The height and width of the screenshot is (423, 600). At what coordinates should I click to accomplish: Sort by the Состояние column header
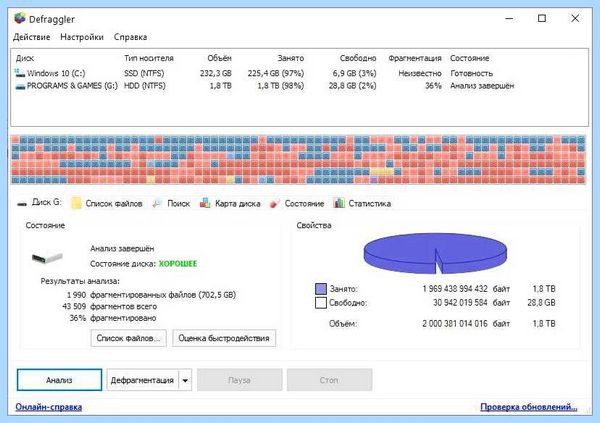470,58
